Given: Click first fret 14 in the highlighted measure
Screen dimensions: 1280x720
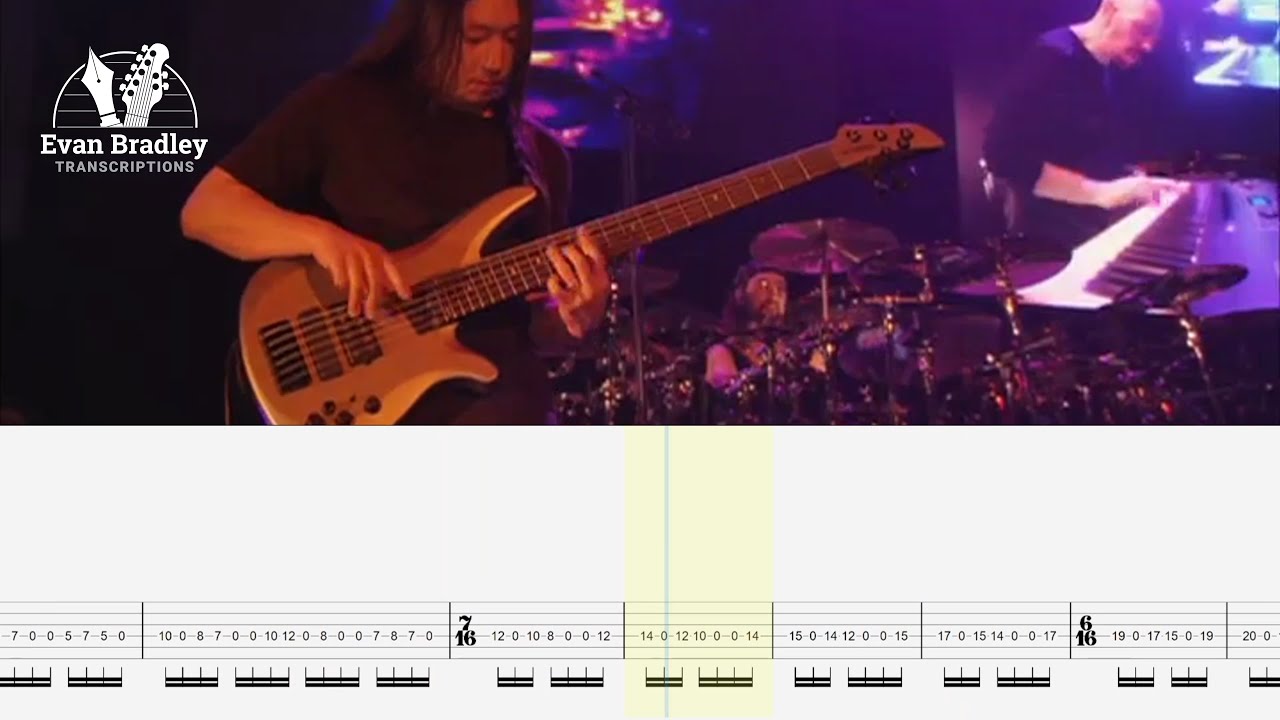Looking at the screenshot, I should (647, 636).
